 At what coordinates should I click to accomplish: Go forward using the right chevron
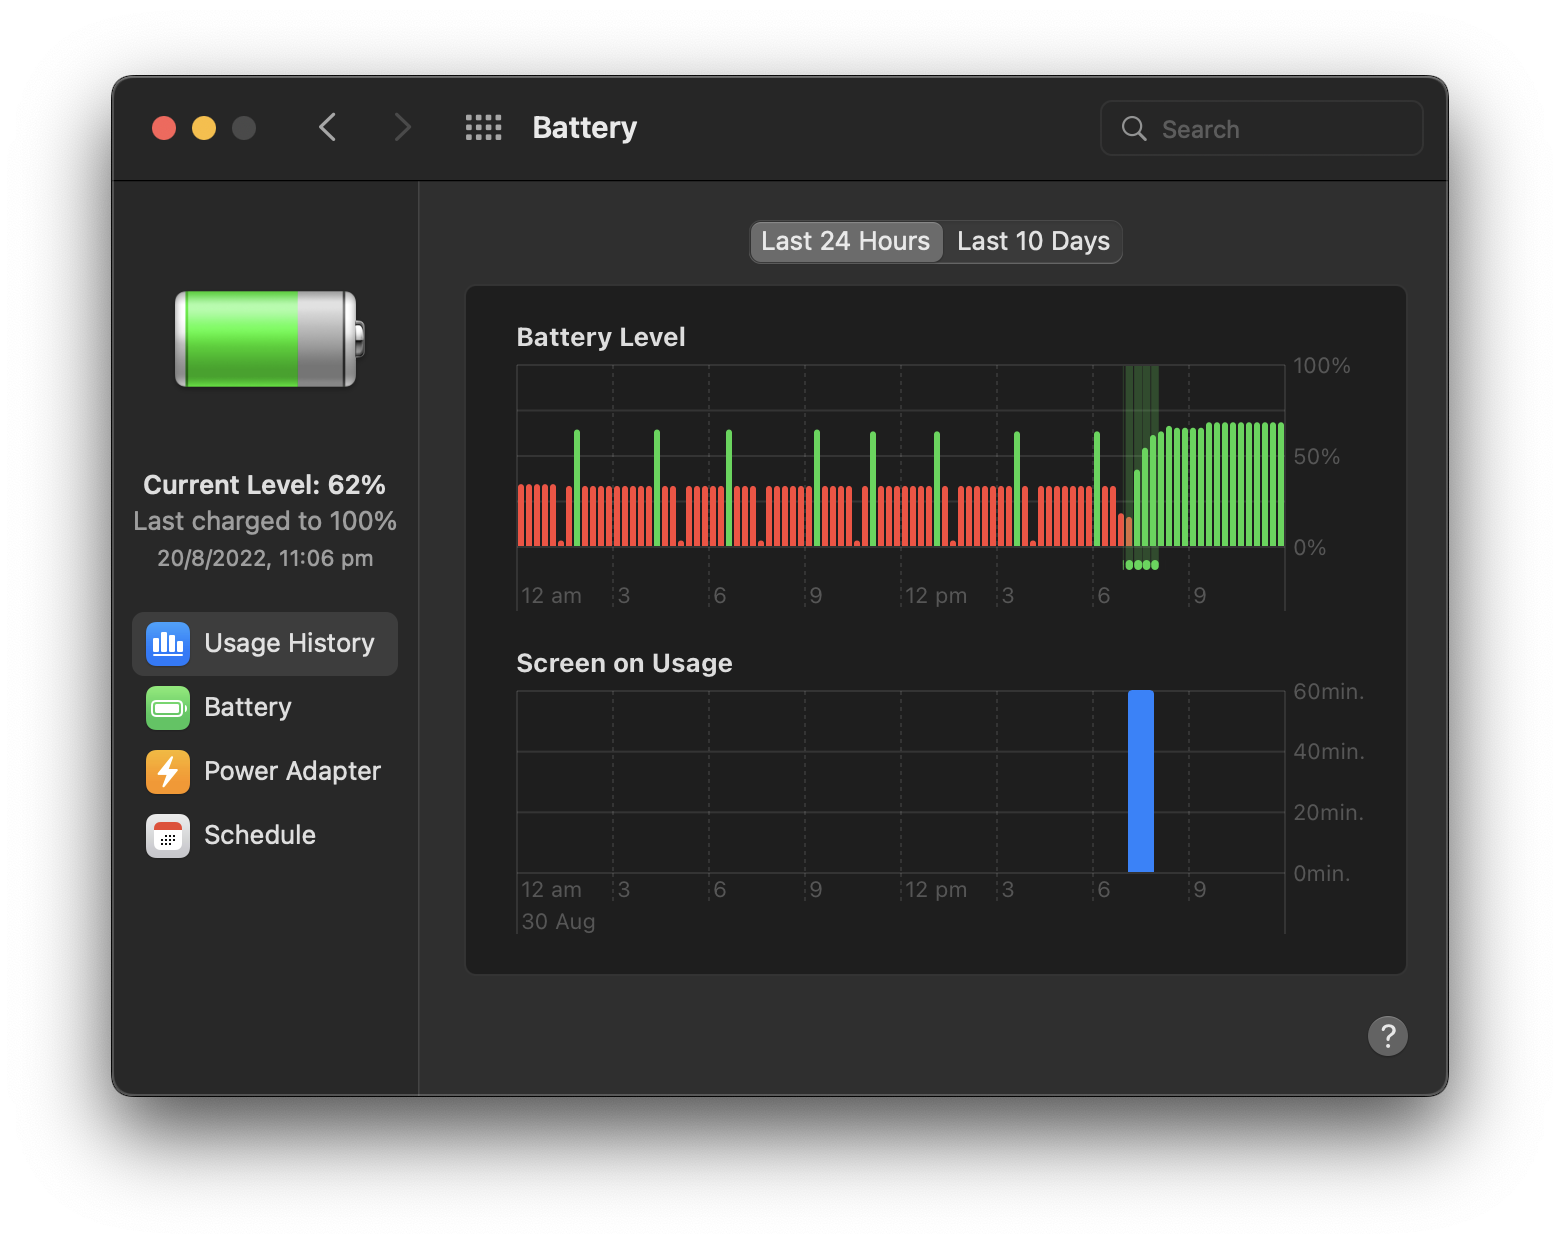click(402, 128)
